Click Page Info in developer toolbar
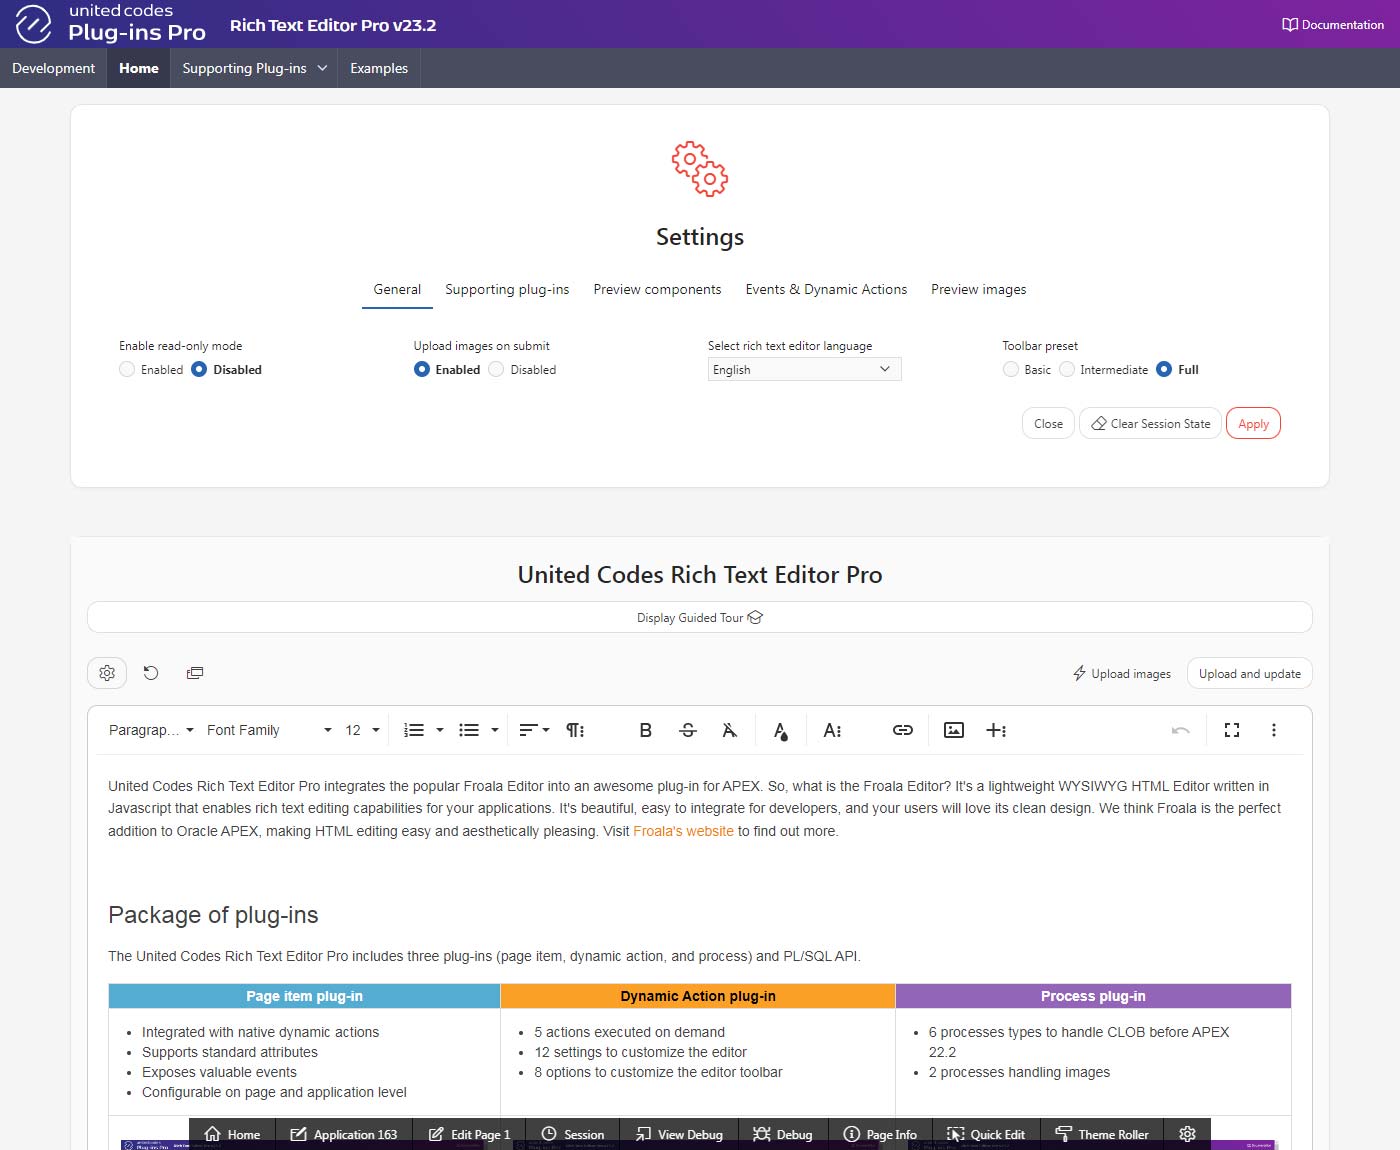This screenshot has width=1400, height=1150. coord(880,1134)
